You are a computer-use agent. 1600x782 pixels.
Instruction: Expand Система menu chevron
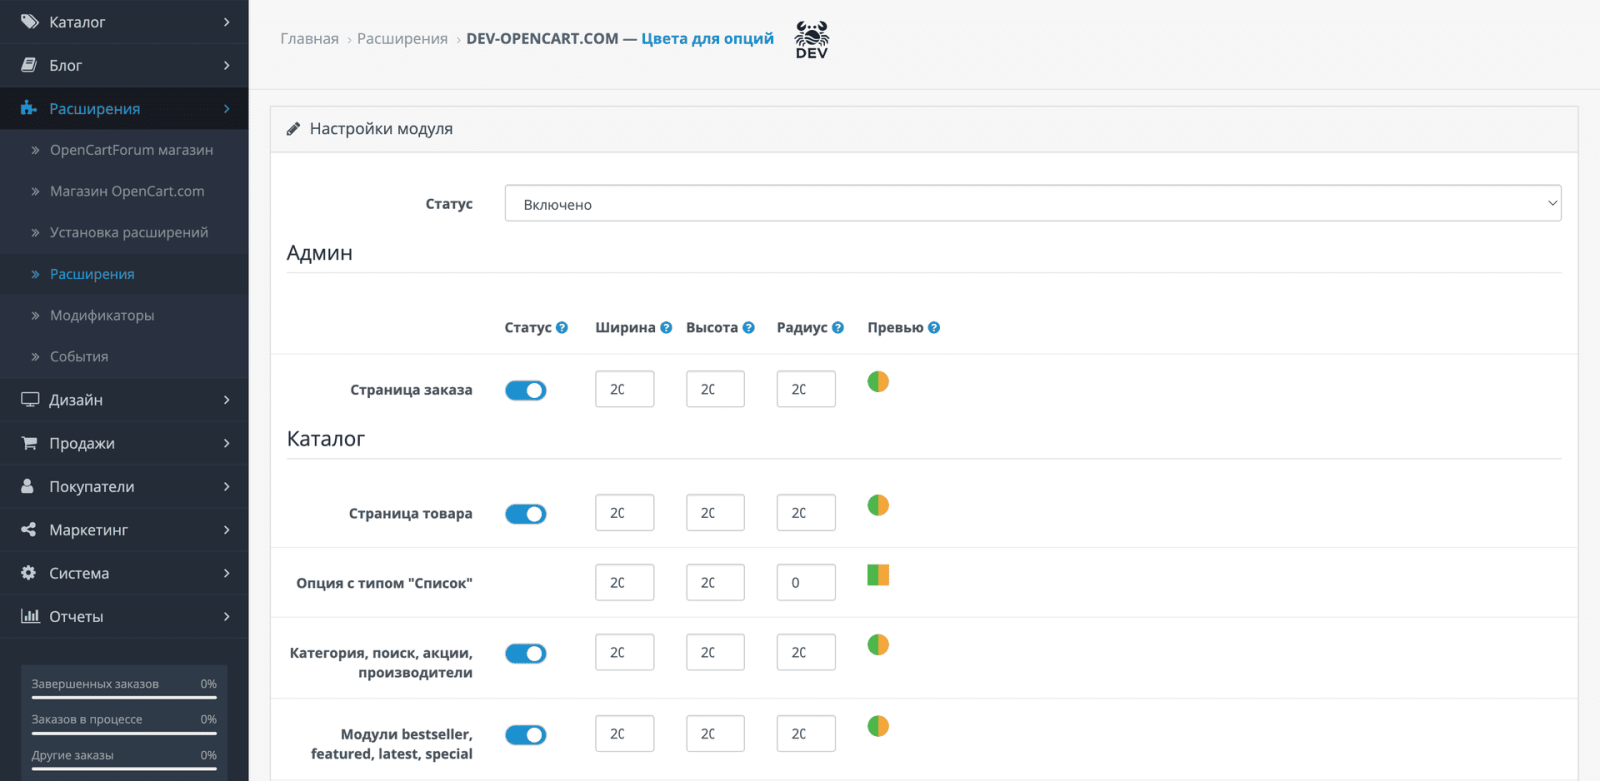227,573
